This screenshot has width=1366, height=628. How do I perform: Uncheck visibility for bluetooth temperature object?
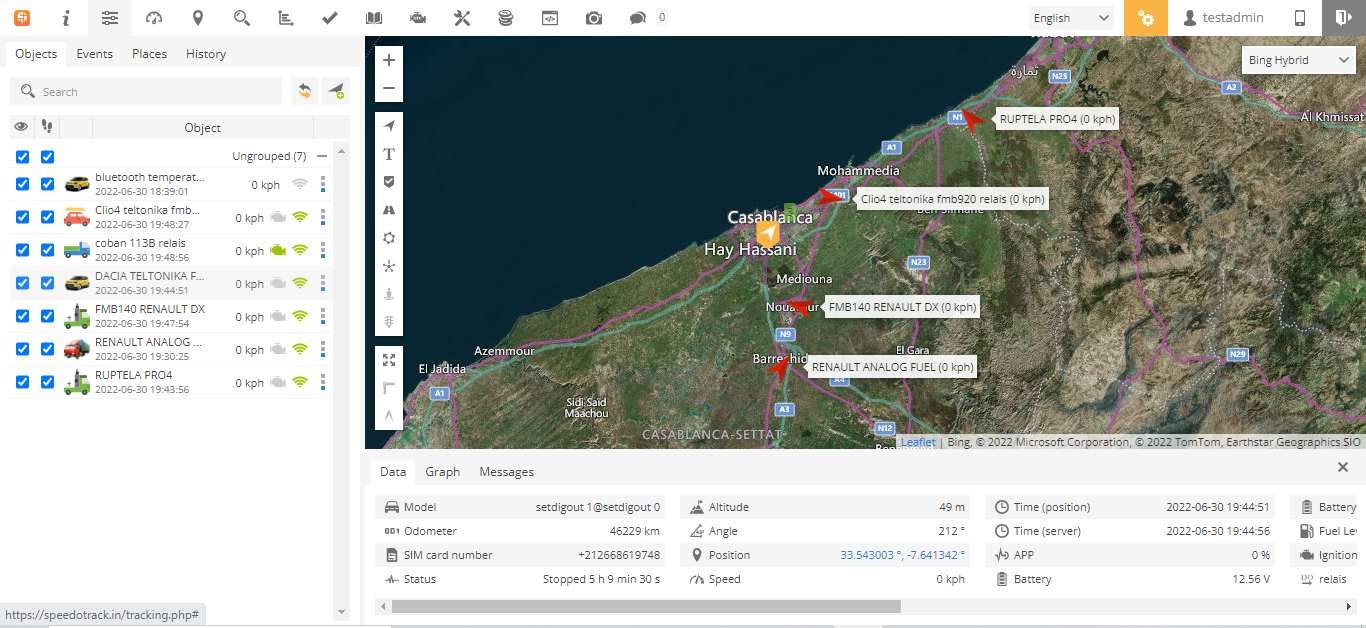point(22,184)
